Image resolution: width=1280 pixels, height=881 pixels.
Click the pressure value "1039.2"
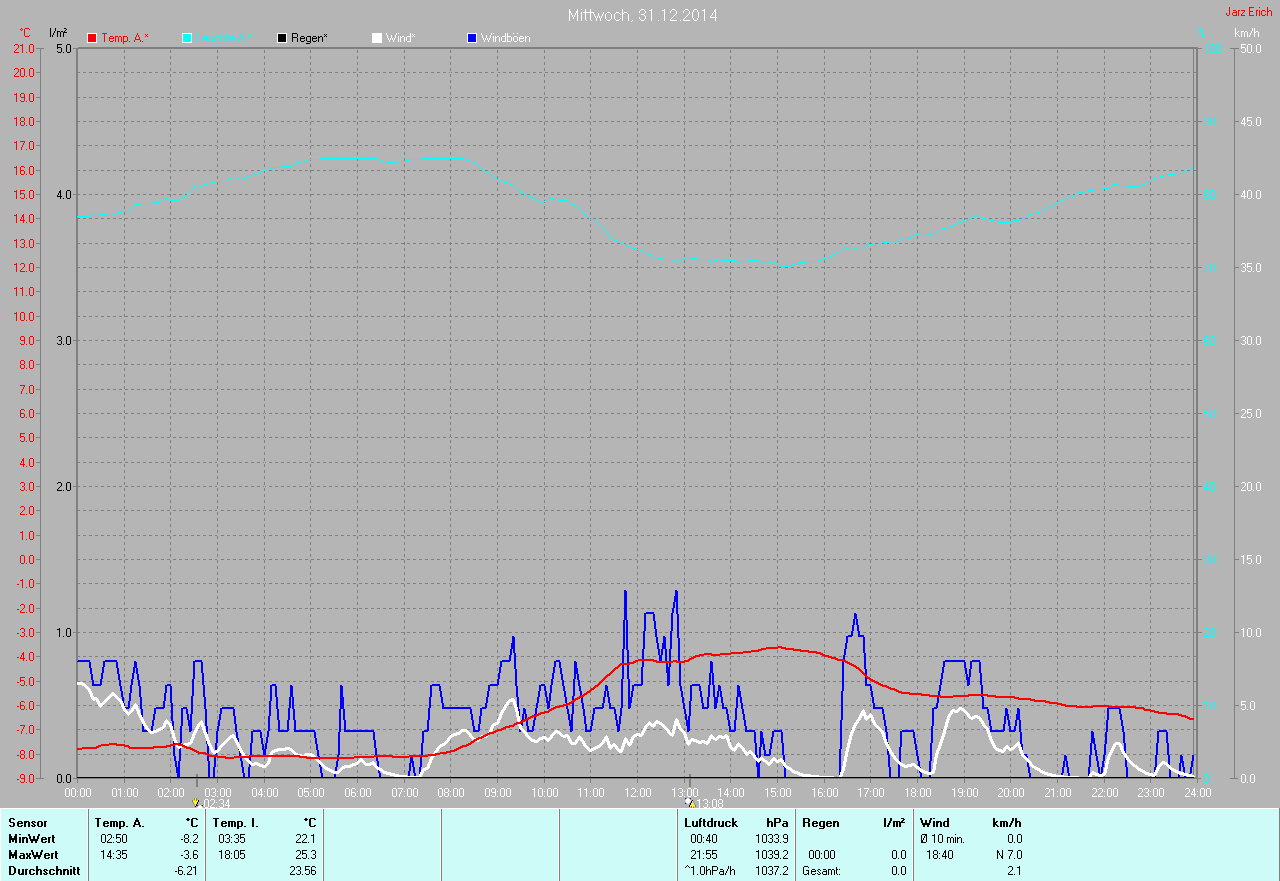pos(771,855)
